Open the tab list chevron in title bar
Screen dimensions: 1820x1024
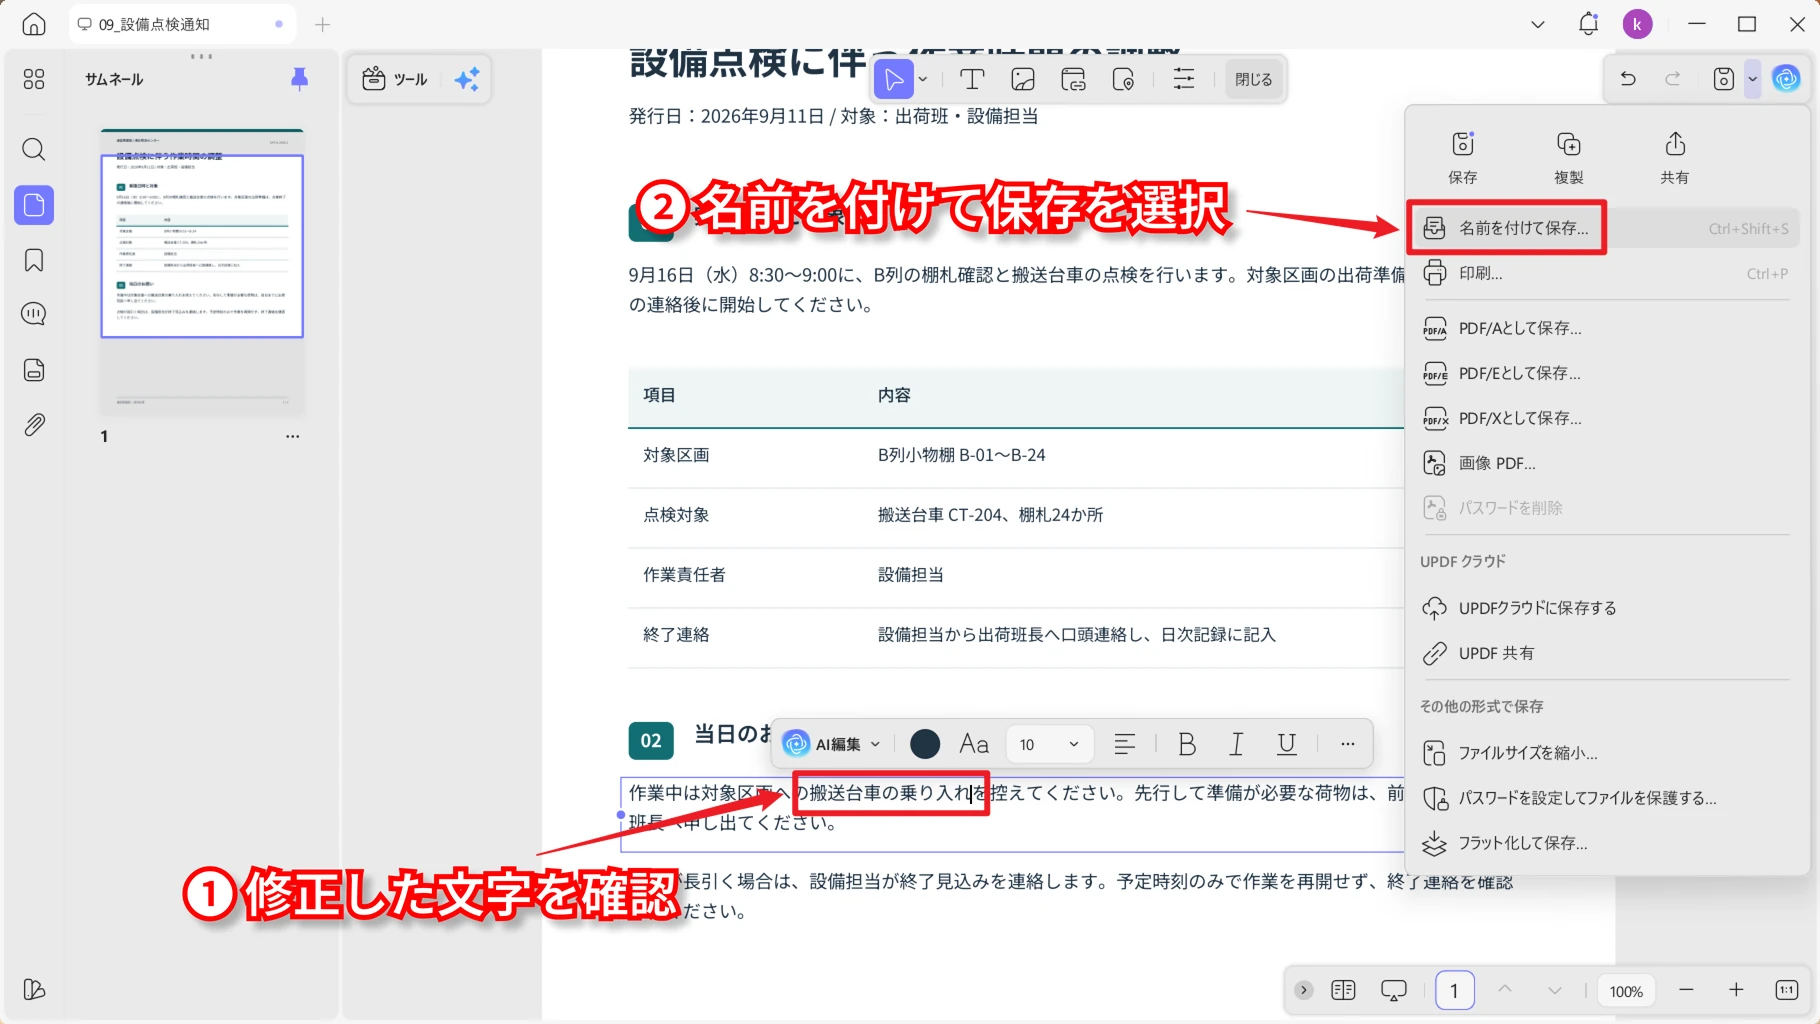pos(1538,24)
